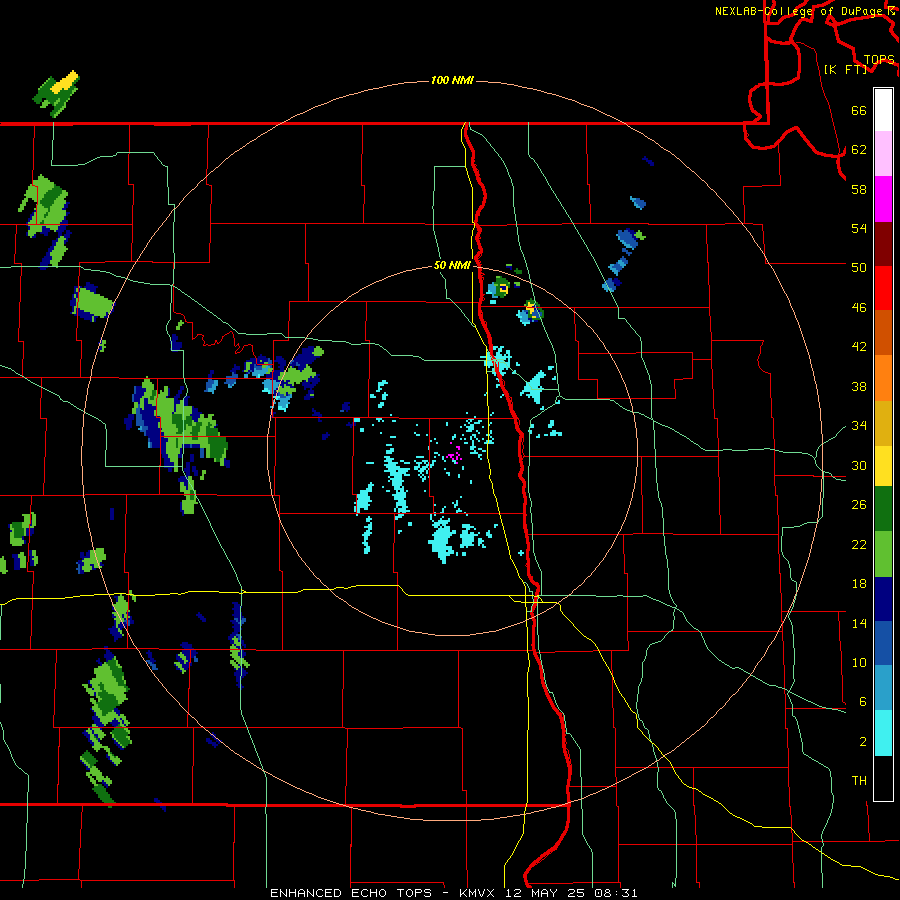
Task: Click the 2 value on the scale
Action: point(863,742)
